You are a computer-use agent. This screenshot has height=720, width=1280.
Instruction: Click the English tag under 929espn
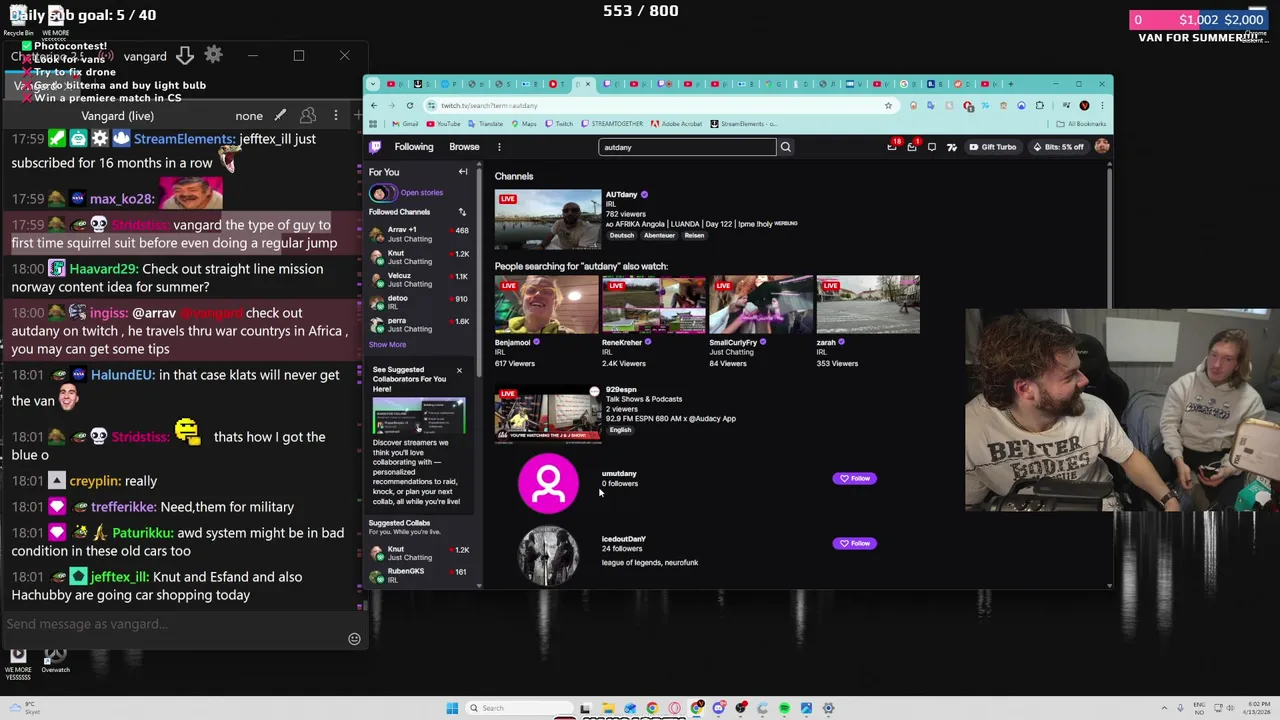tap(620, 430)
